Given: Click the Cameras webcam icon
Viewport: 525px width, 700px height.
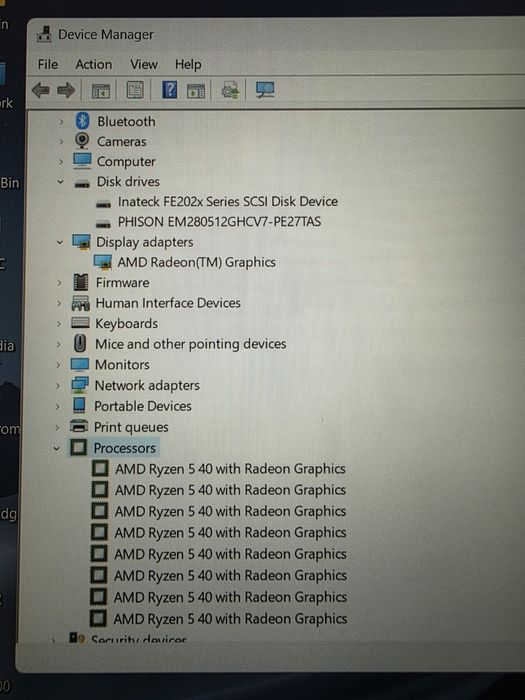Looking at the screenshot, I should point(82,141).
